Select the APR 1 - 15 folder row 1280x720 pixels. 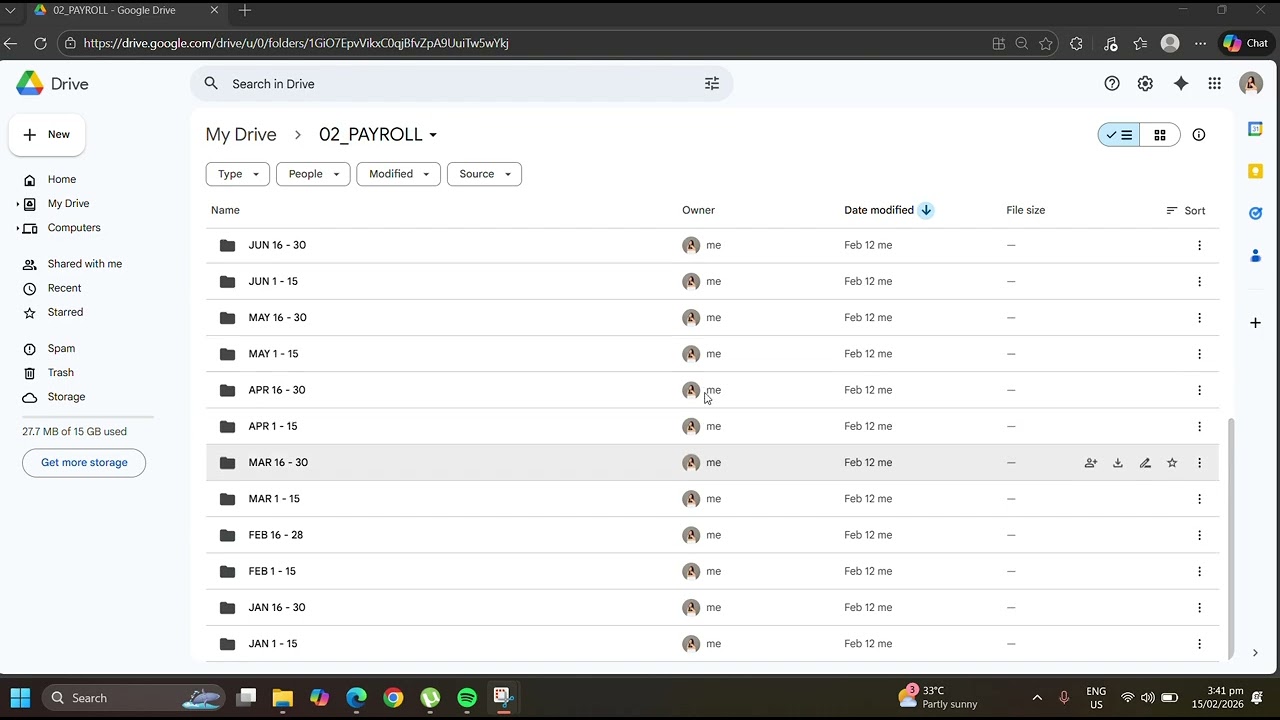click(712, 426)
